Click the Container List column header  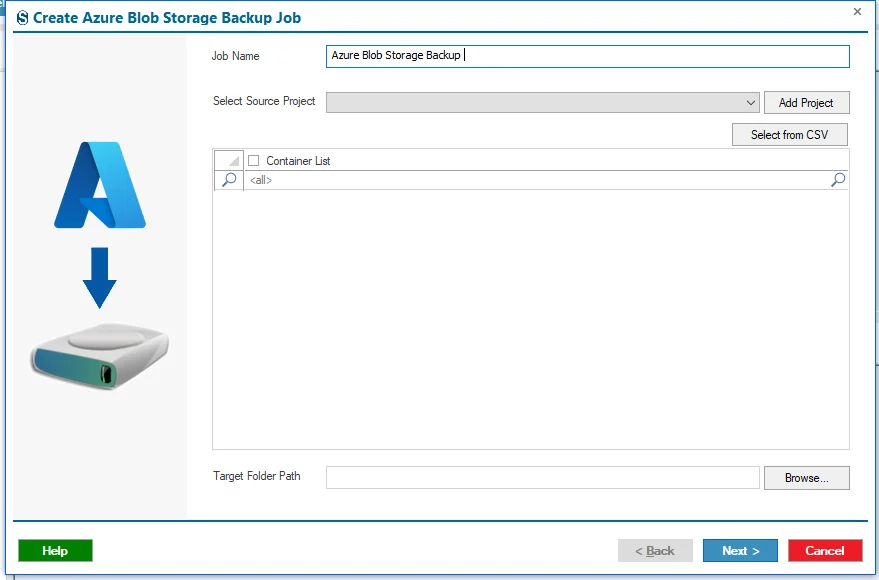pos(546,160)
